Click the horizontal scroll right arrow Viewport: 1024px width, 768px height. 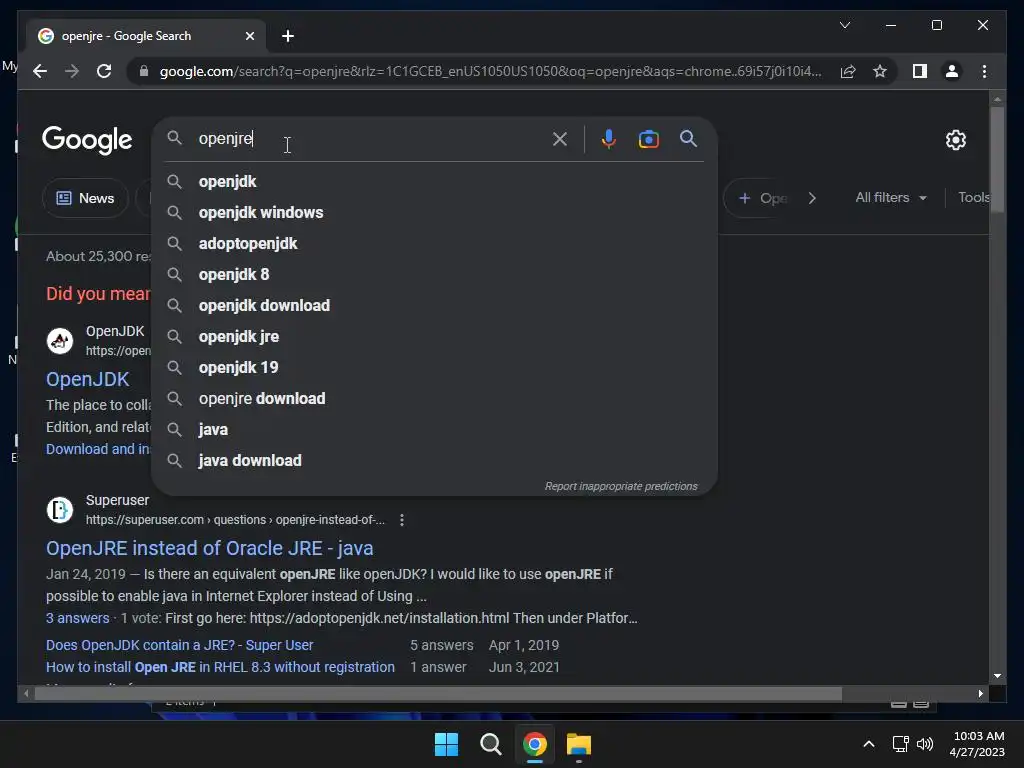click(980, 694)
